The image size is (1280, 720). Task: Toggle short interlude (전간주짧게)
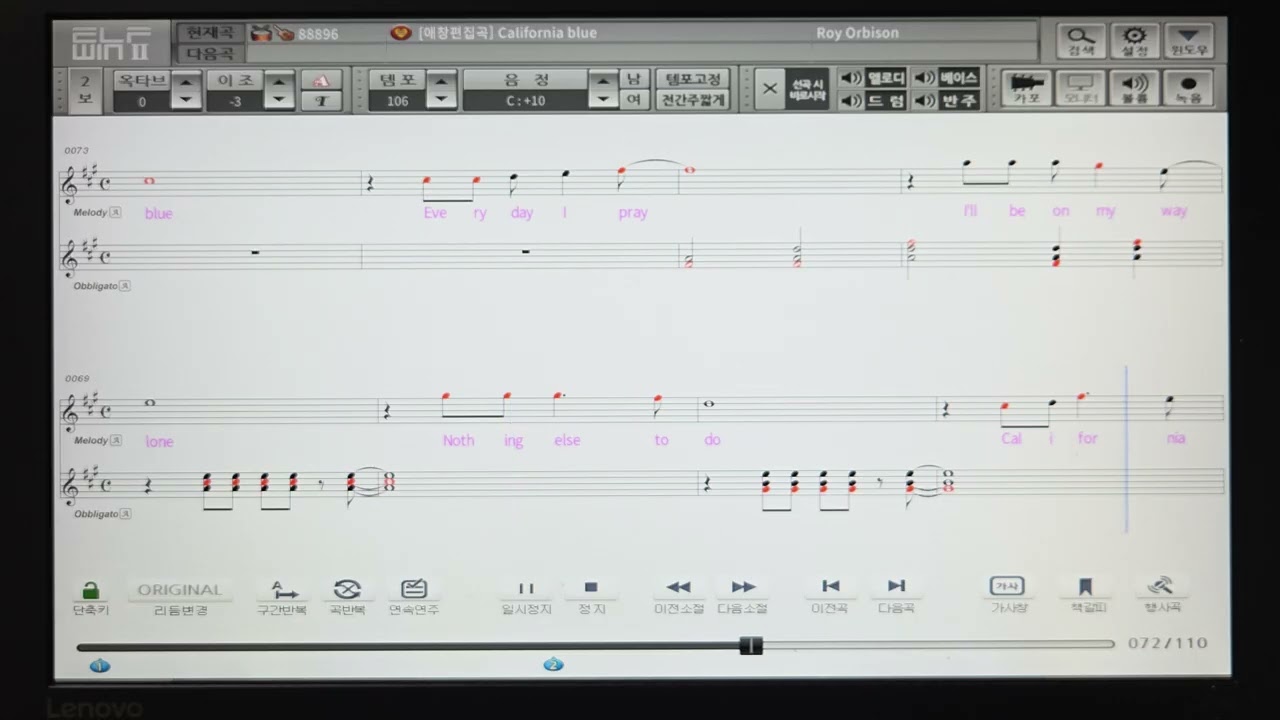pyautogui.click(x=692, y=100)
